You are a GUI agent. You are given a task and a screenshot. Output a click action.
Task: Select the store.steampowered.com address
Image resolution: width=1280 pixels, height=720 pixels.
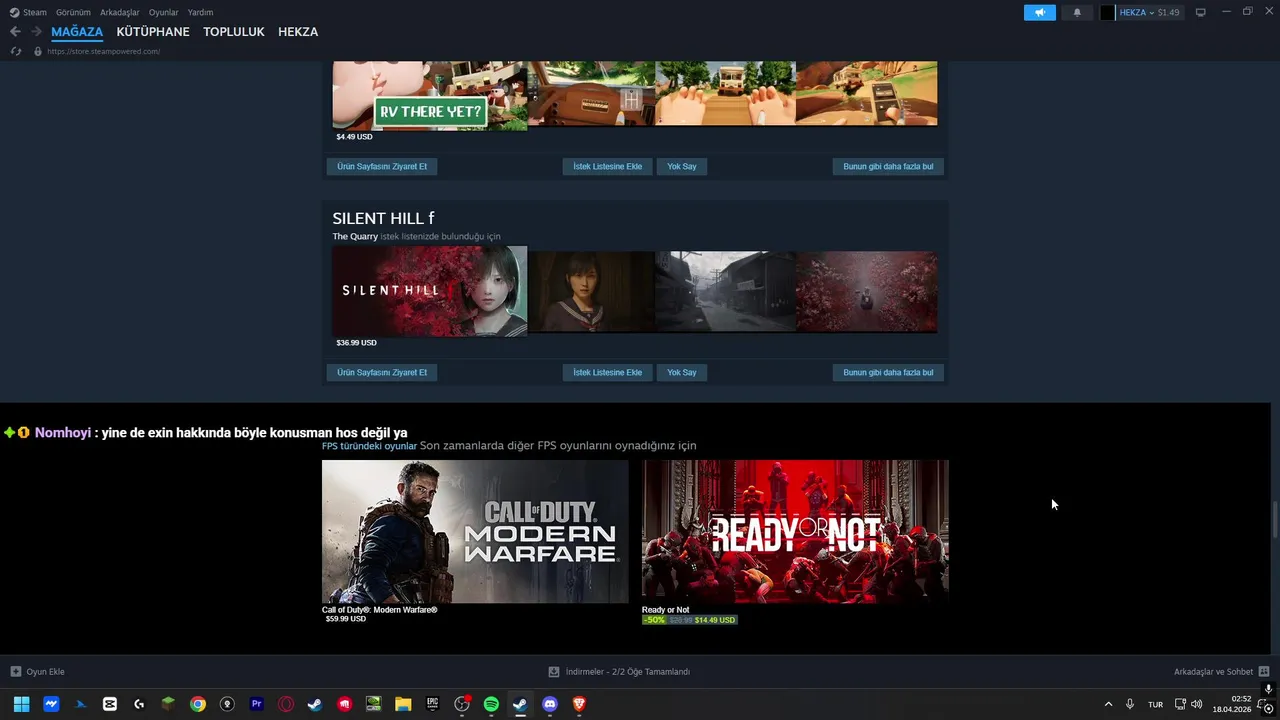pos(103,51)
